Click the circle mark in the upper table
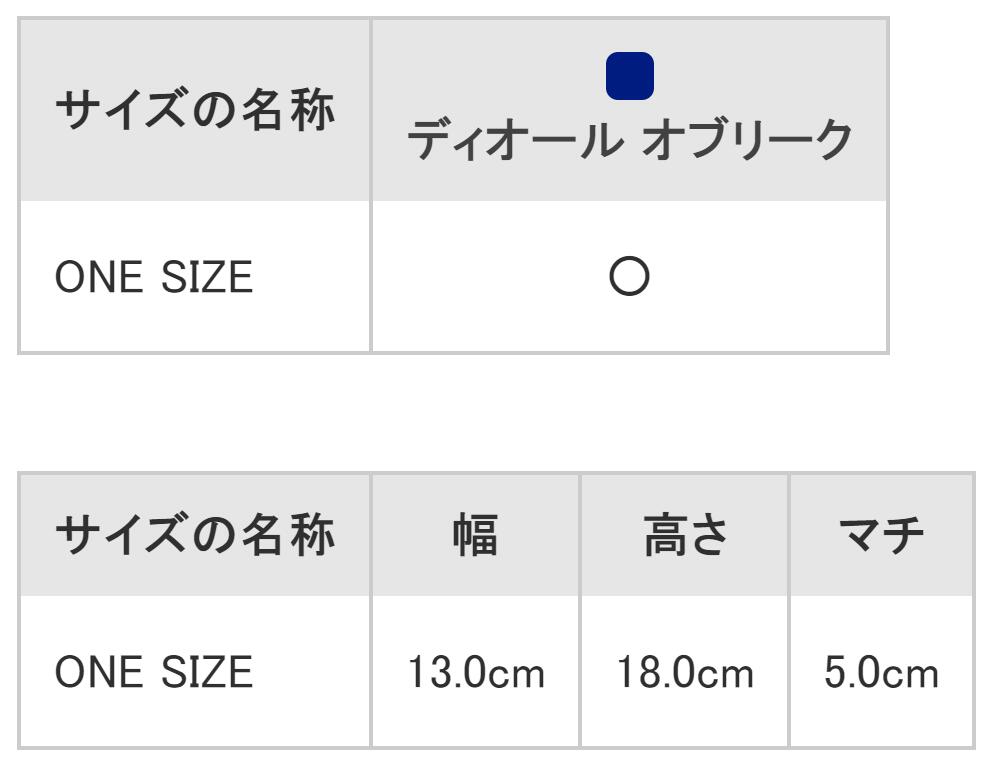982x758 pixels. (x=629, y=277)
